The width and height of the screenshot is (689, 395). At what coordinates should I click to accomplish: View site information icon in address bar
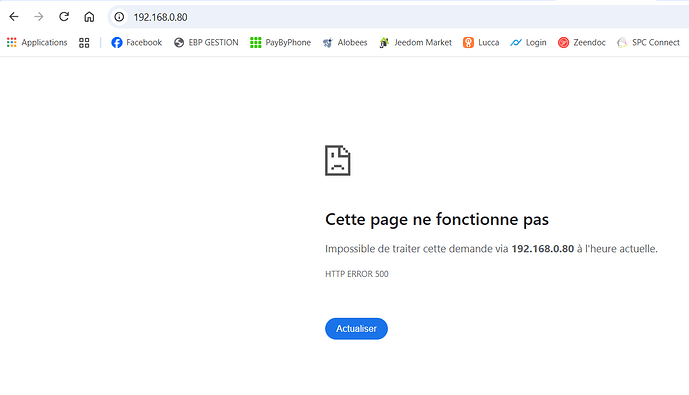tap(119, 17)
